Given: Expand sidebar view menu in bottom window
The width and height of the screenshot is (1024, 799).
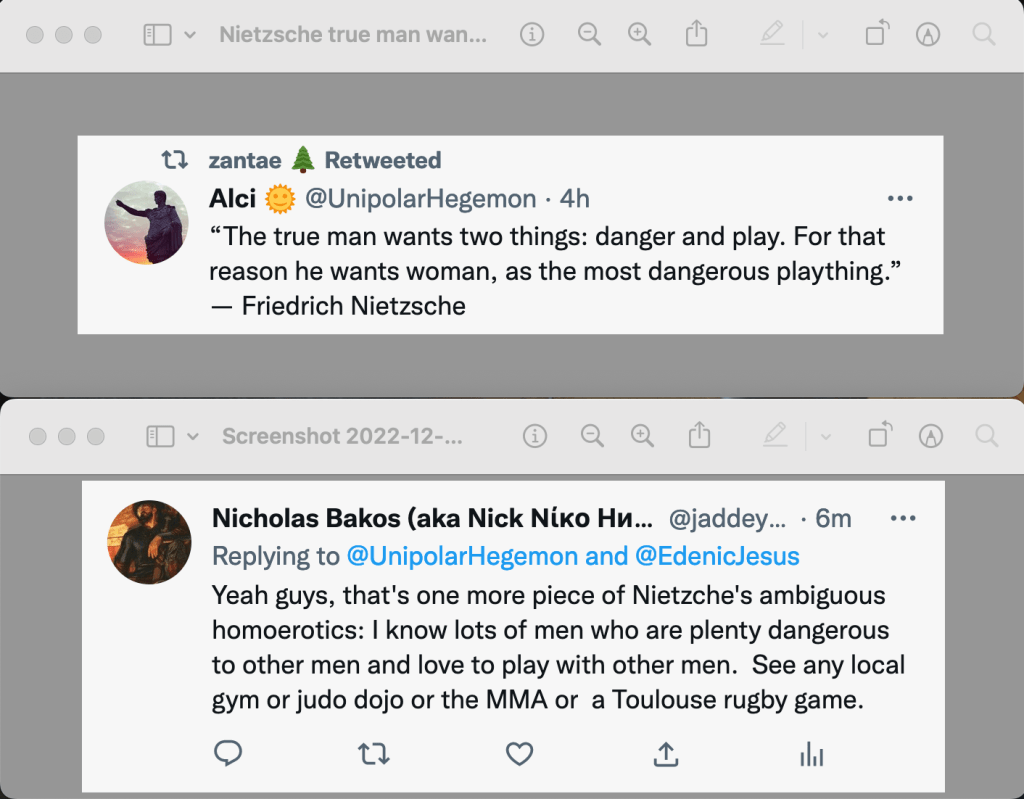Looking at the screenshot, I should point(193,436).
